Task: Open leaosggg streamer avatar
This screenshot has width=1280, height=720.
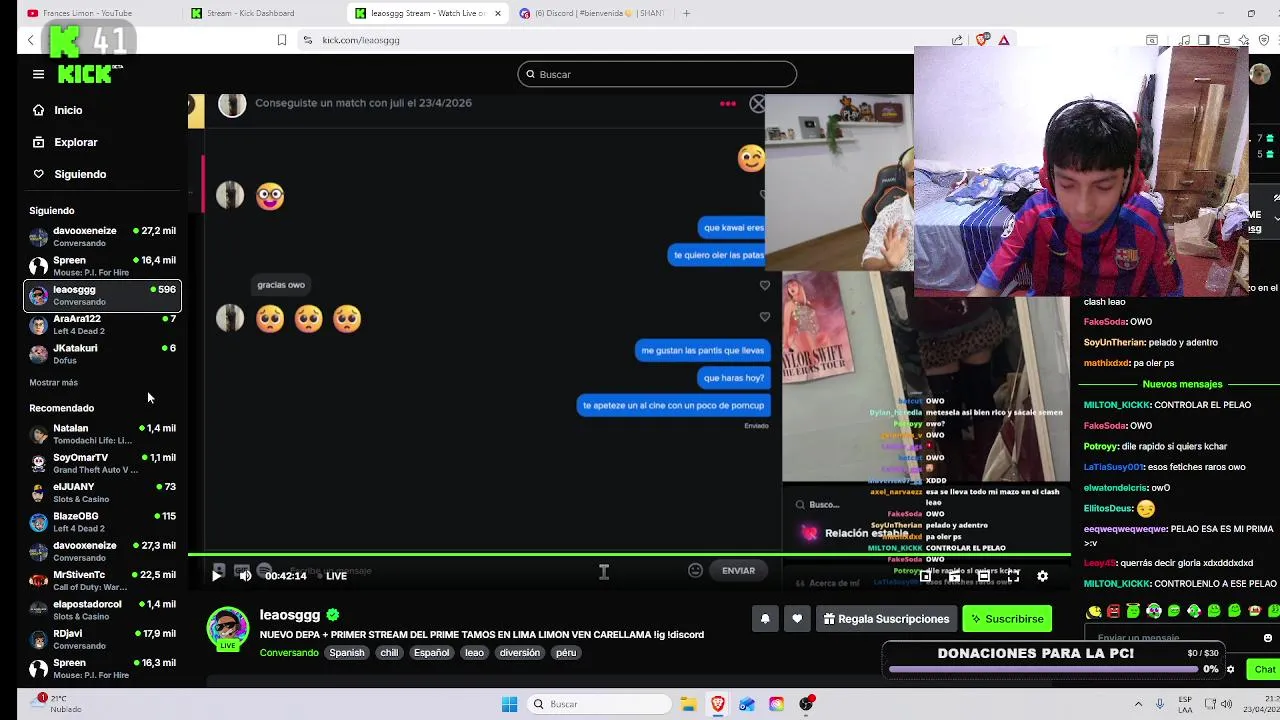Action: [227, 628]
